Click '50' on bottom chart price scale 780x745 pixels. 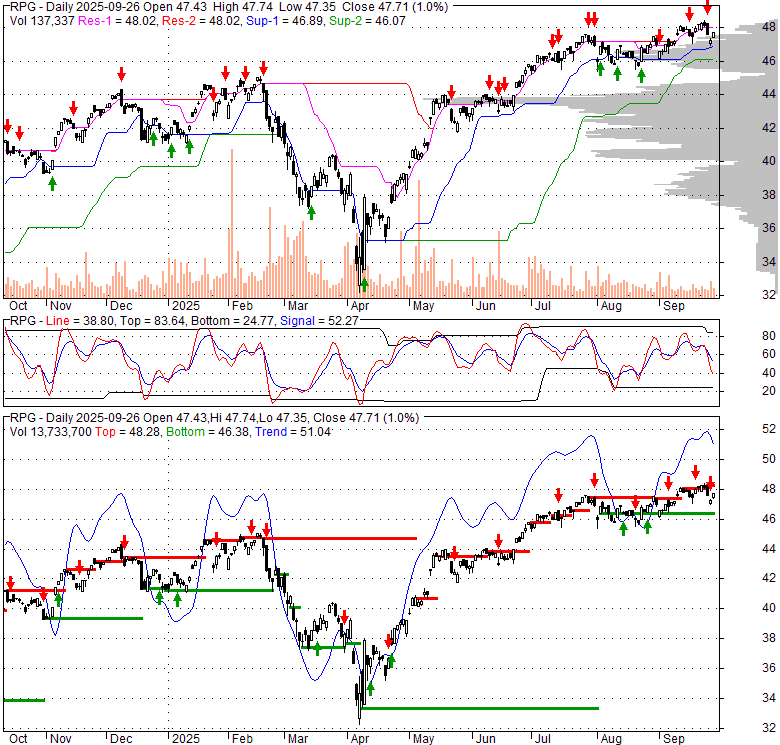coord(769,459)
